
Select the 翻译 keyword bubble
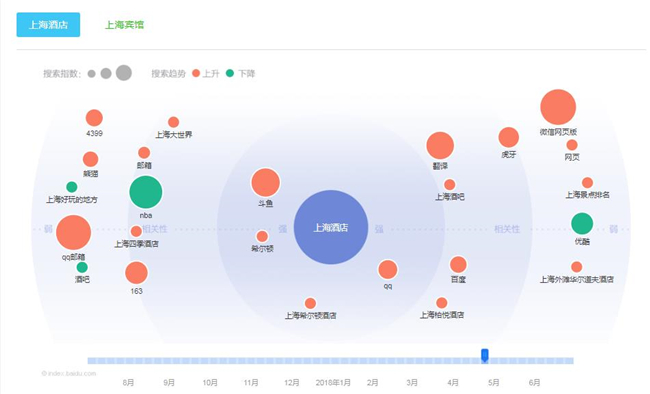pyautogui.click(x=440, y=146)
